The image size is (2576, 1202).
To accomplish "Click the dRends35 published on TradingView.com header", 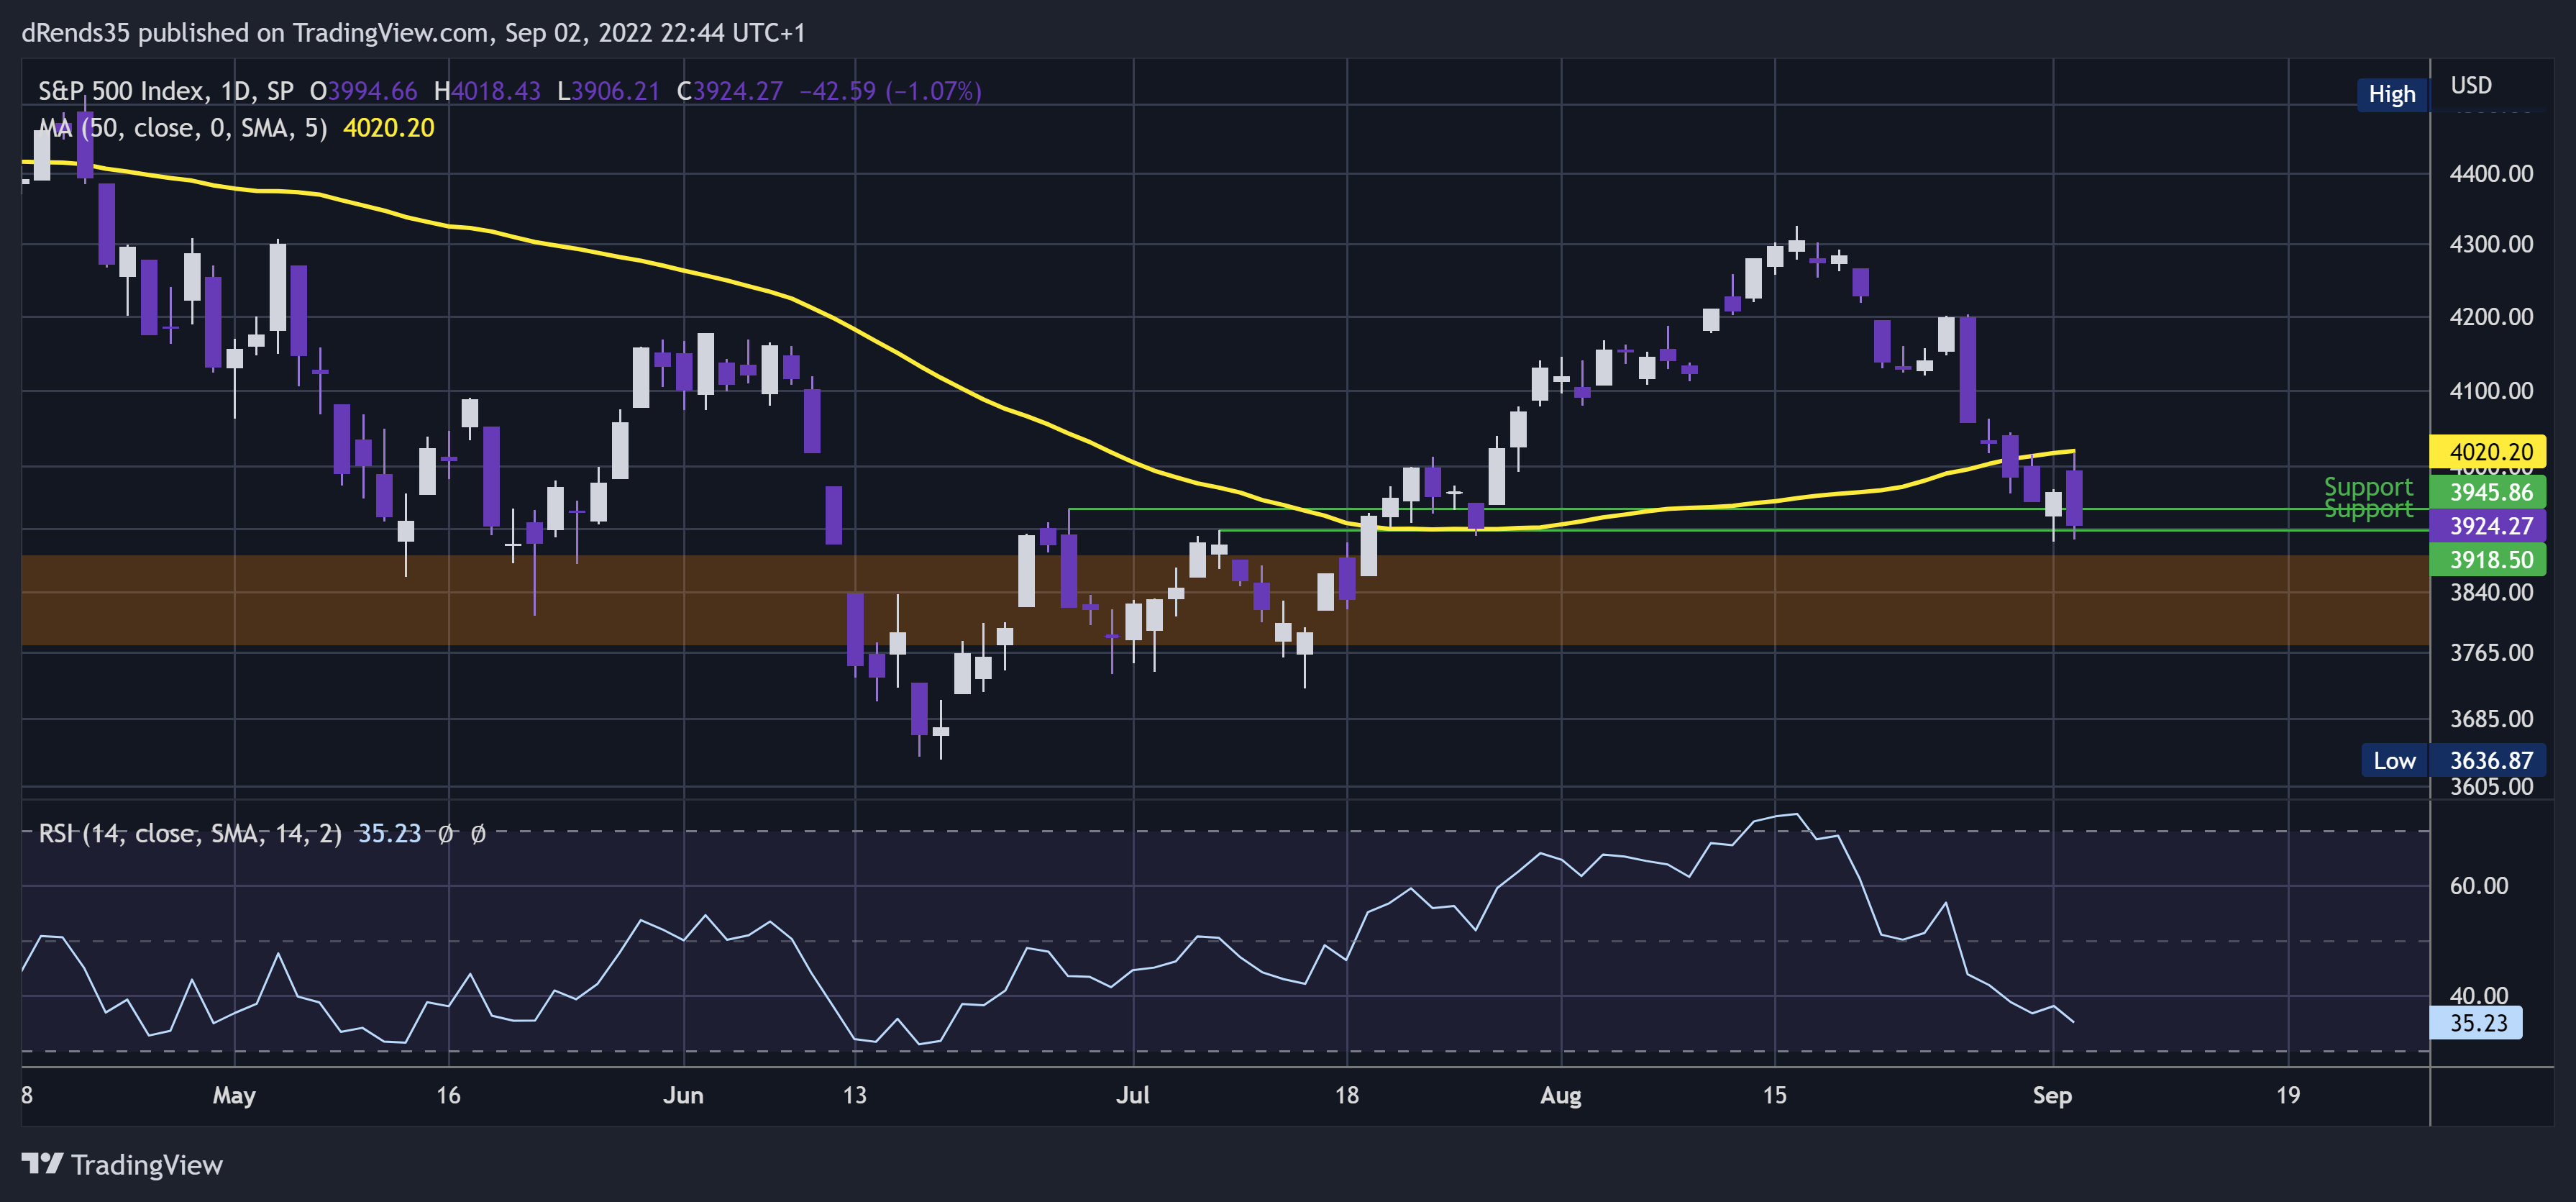I will pyautogui.click(x=413, y=33).
